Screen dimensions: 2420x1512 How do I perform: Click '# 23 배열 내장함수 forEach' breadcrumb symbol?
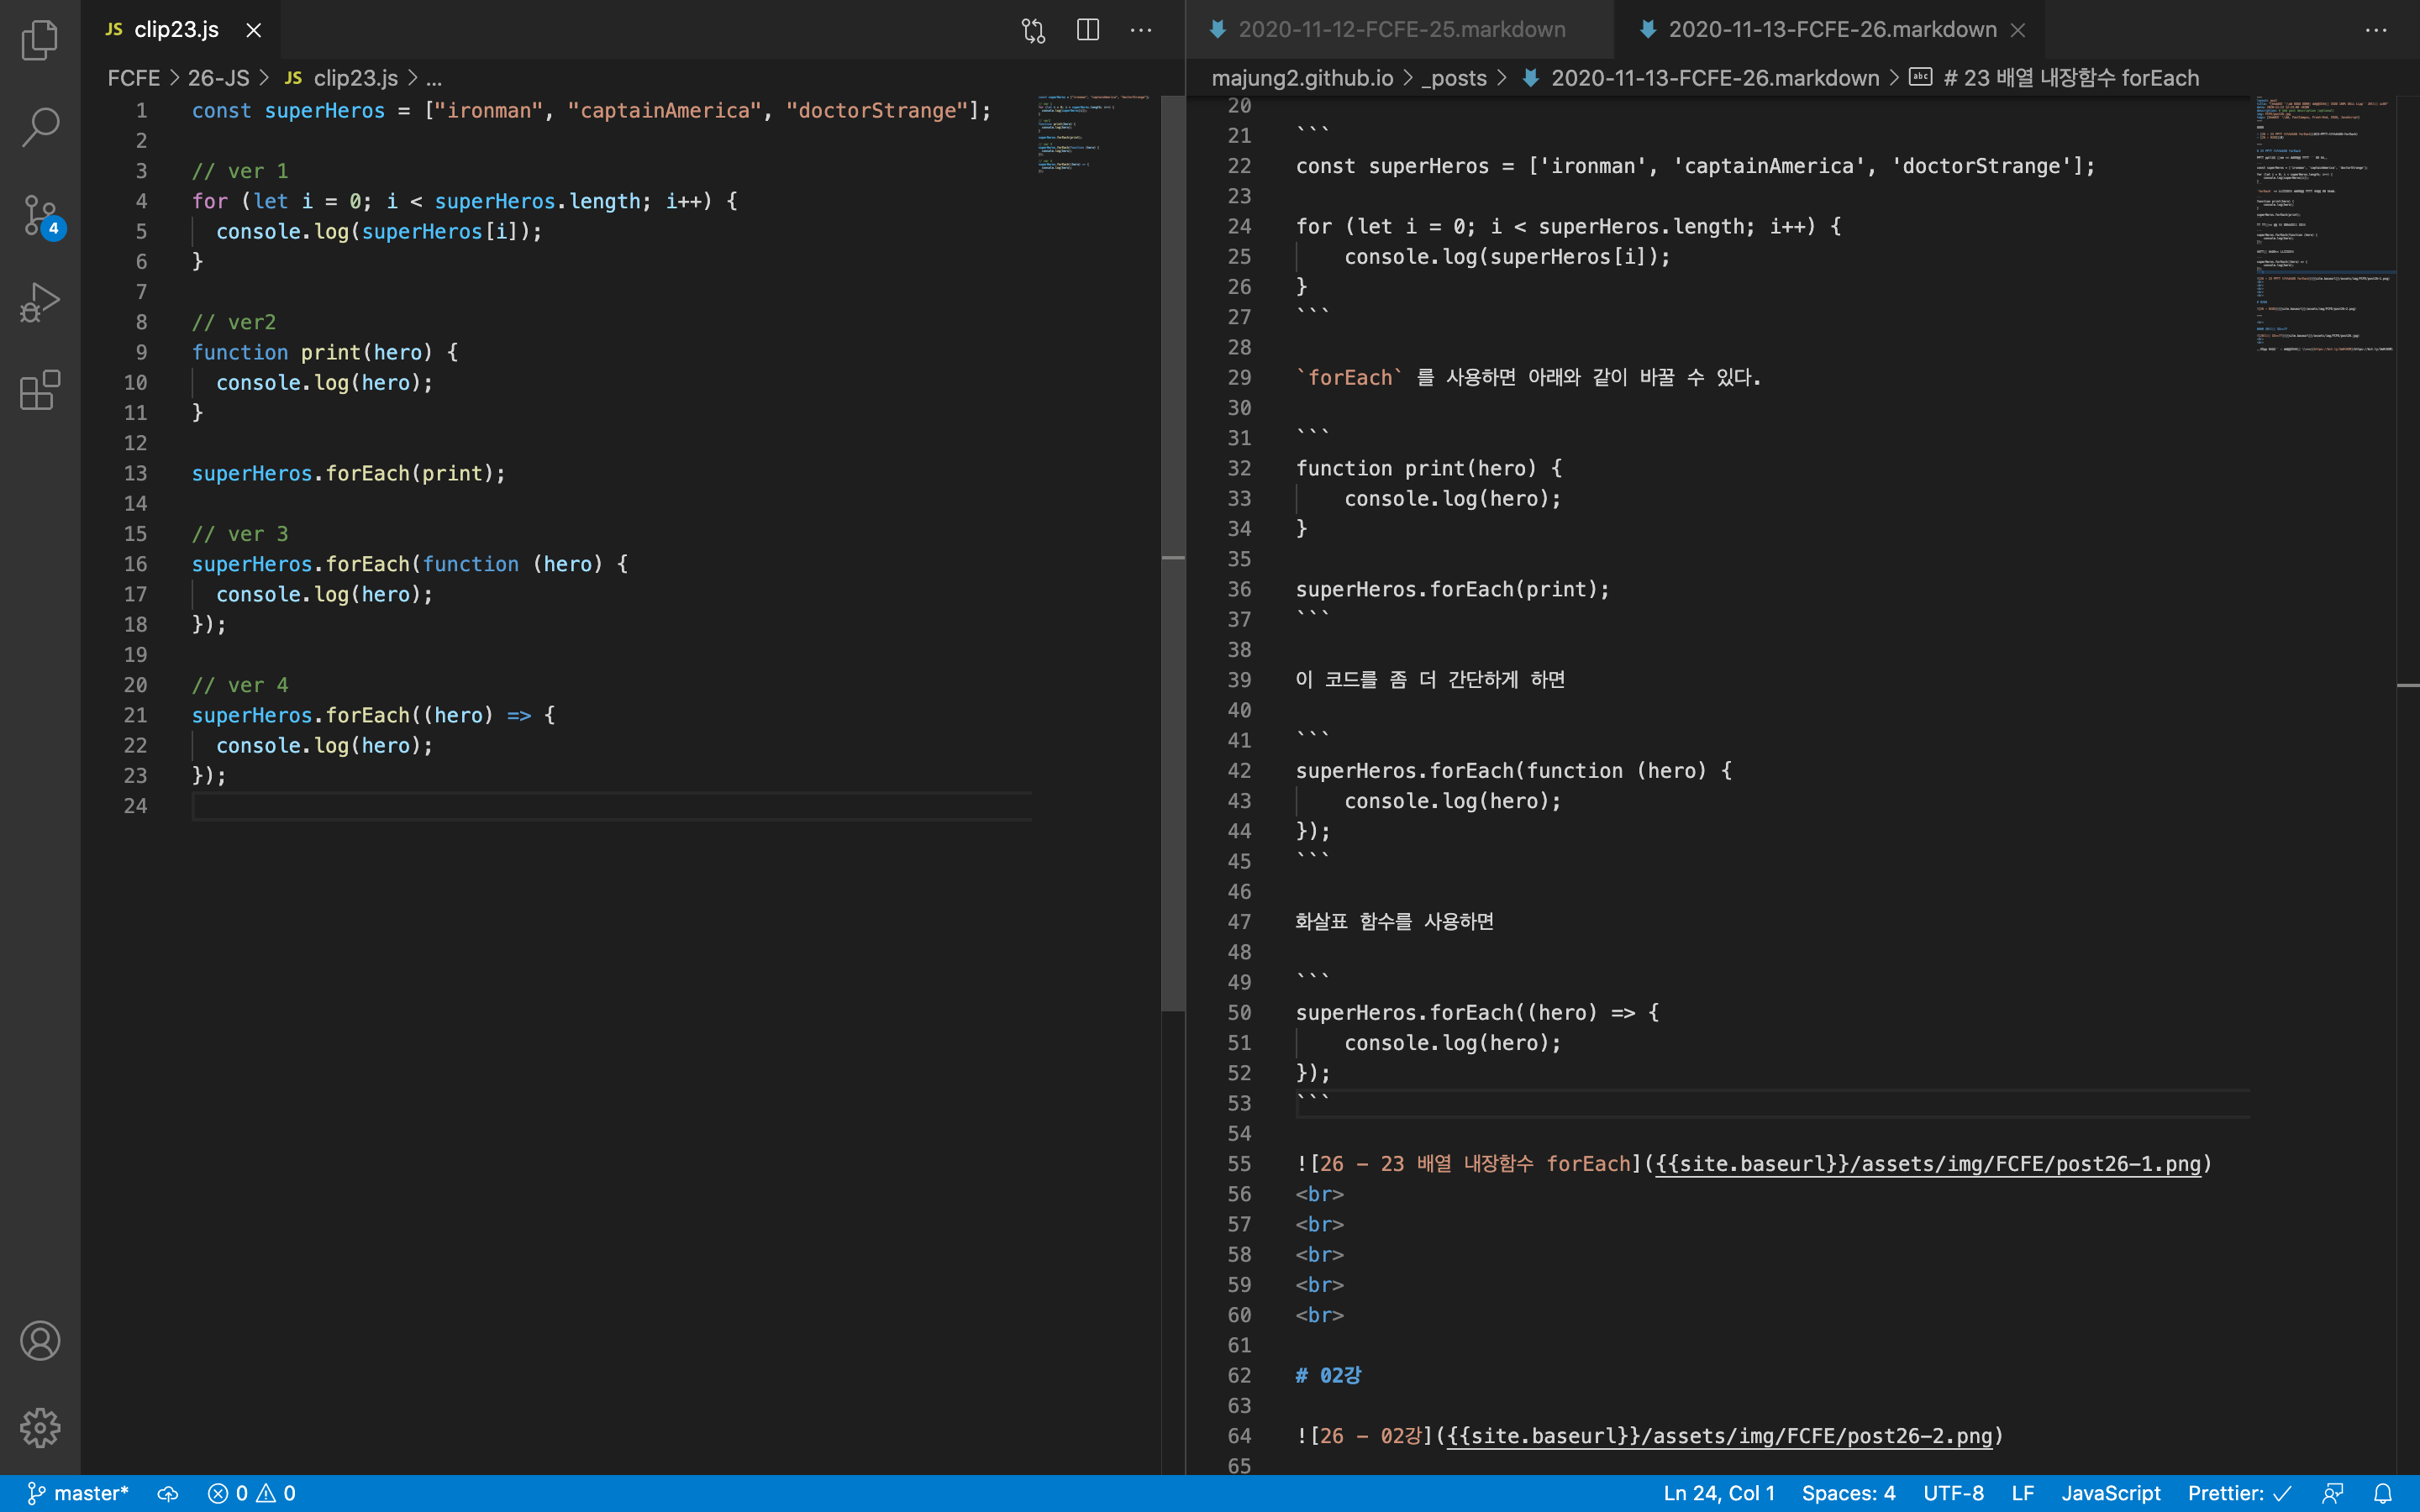tap(2071, 78)
